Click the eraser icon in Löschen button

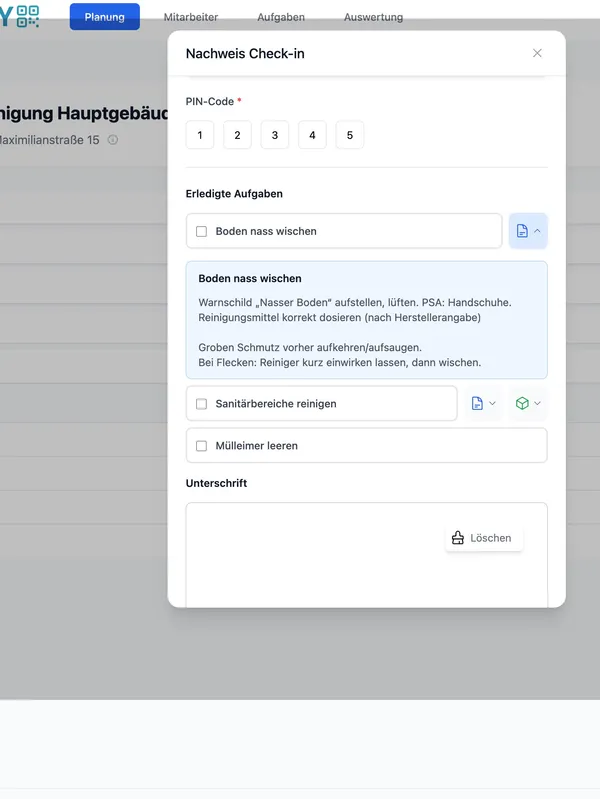[x=458, y=538]
